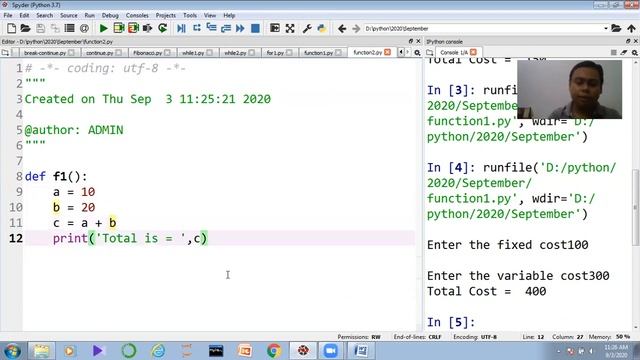
Task: Toggle fullscreen mode icon
Action: click(290, 28)
